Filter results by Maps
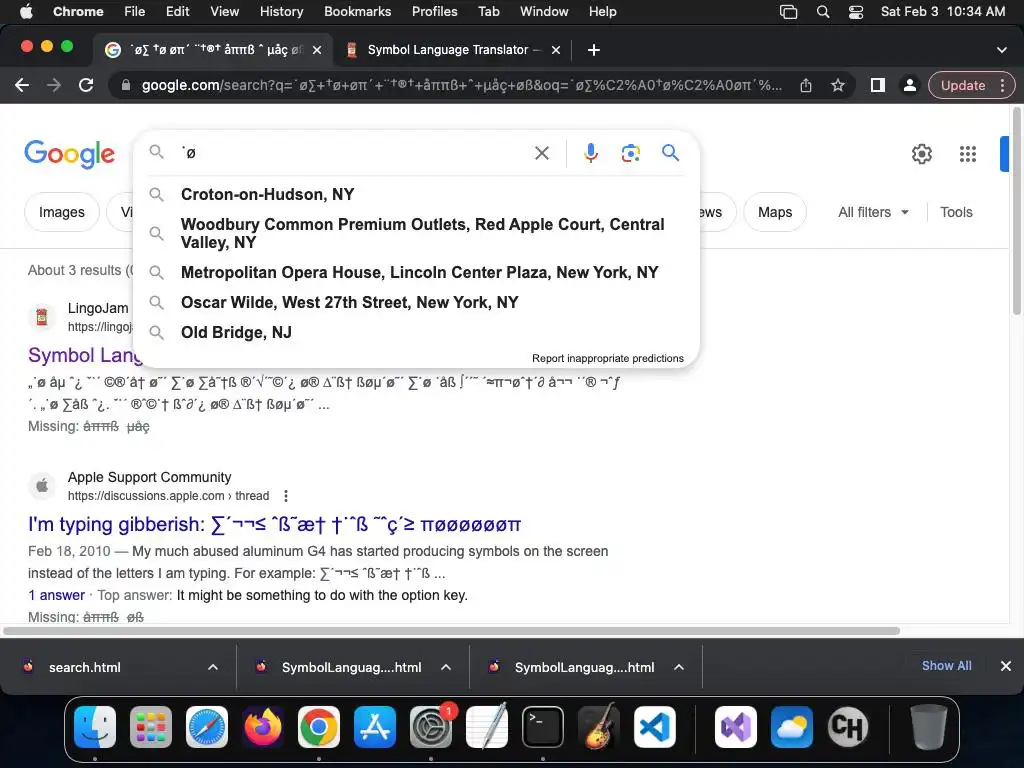The image size is (1024, 768). coord(775,212)
